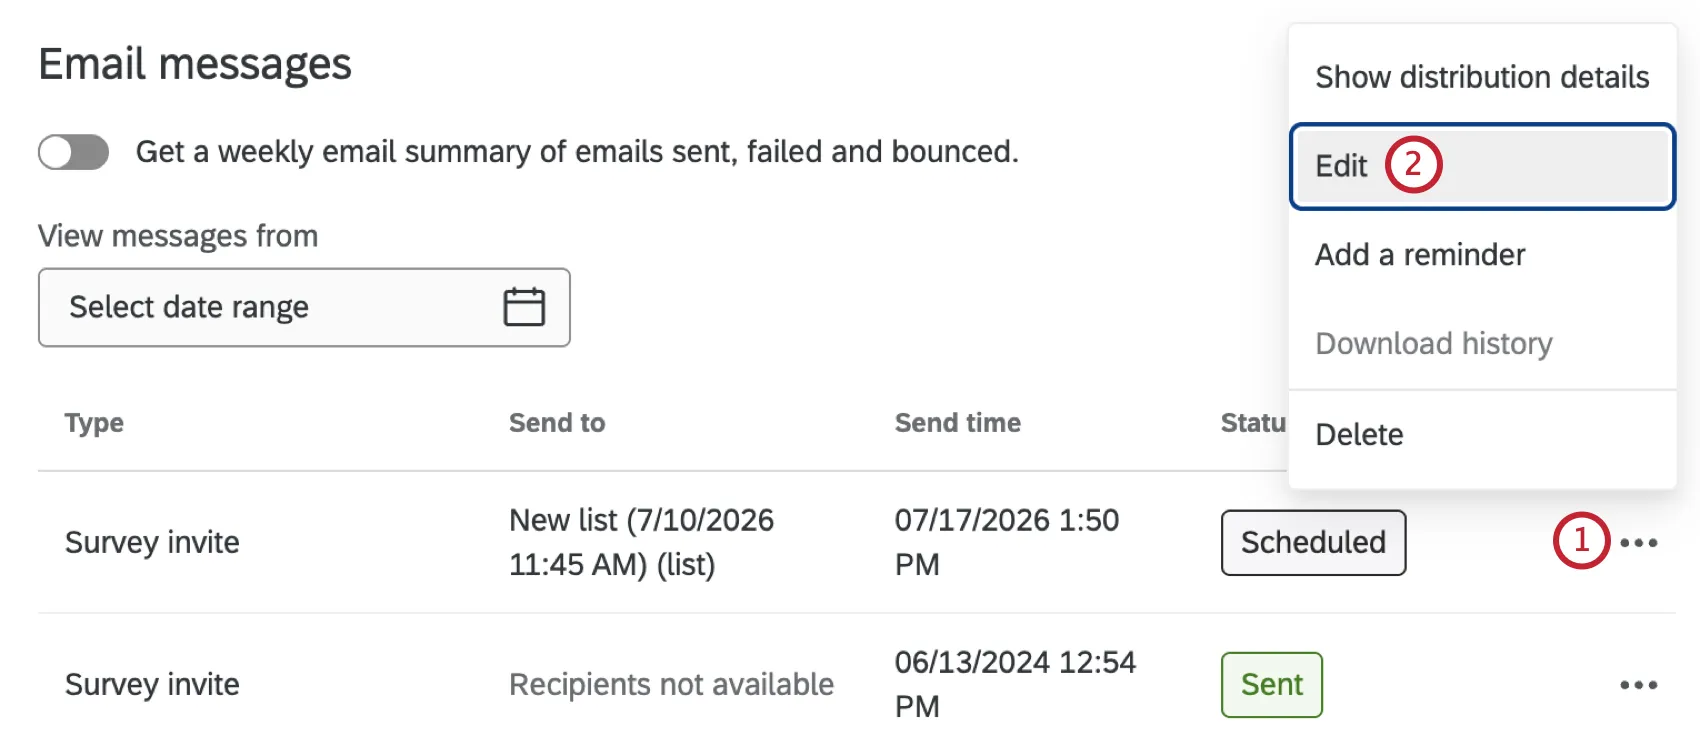Click the first Survey invite row label
This screenshot has width=1700, height=746.
(152, 543)
